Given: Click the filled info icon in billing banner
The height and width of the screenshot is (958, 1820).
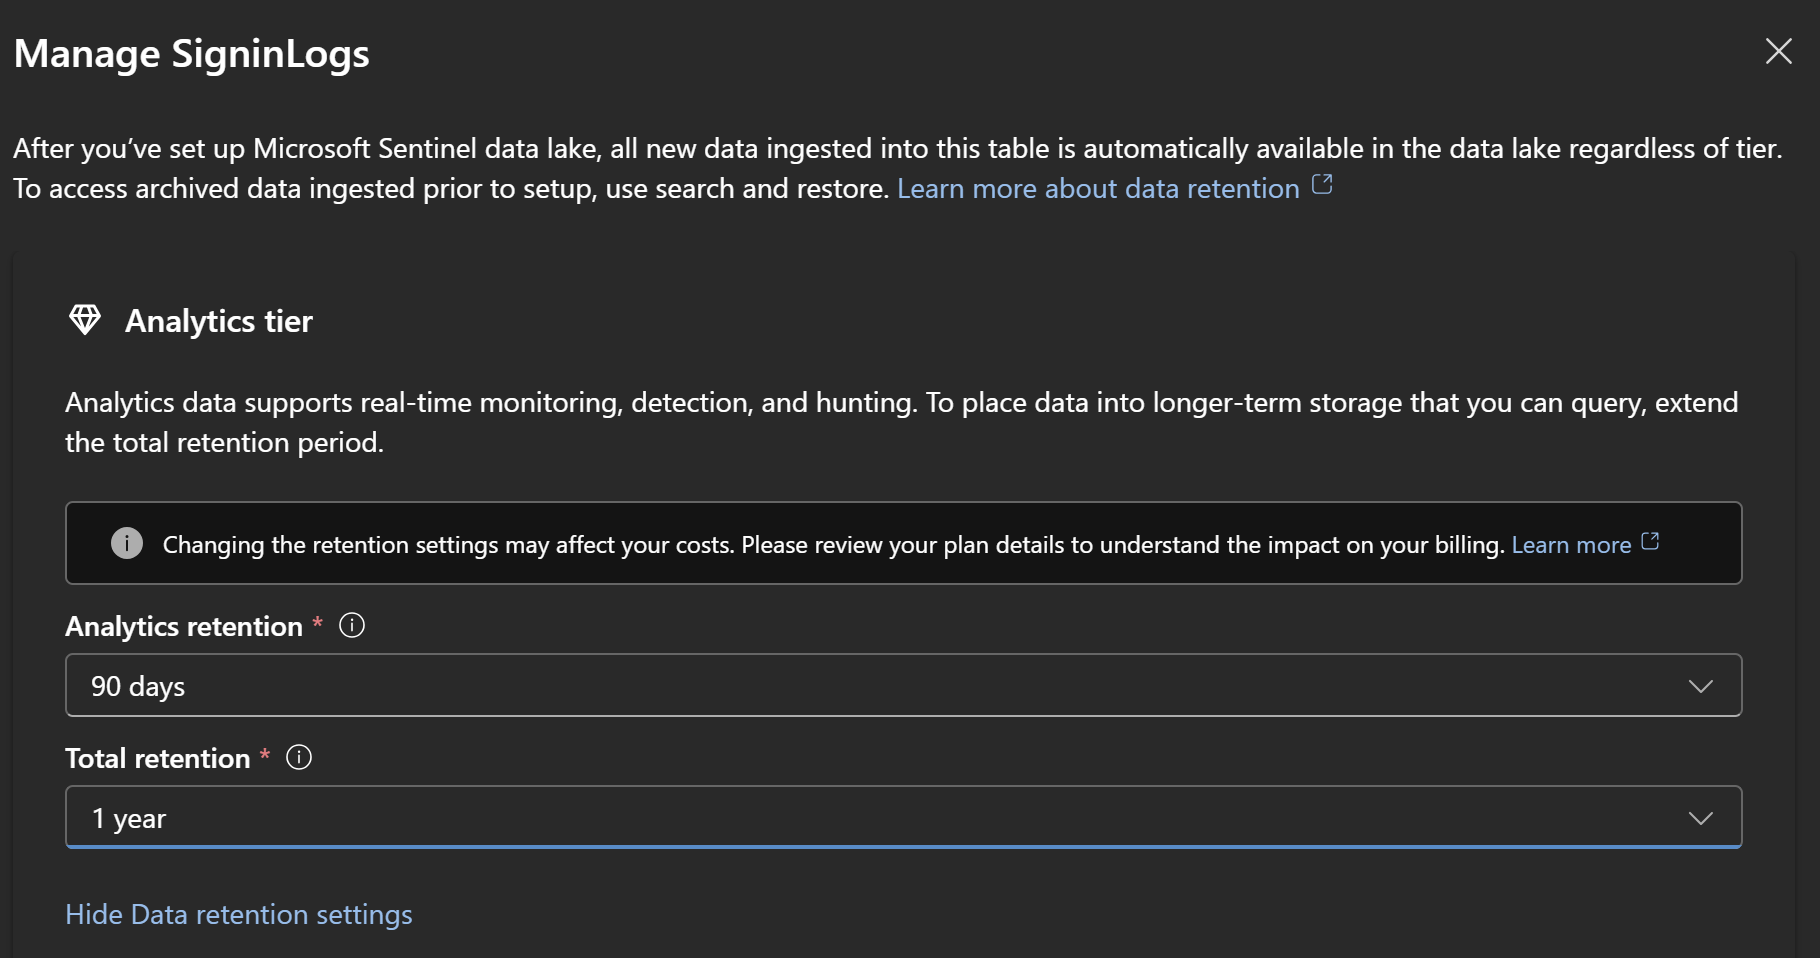Looking at the screenshot, I should 127,543.
